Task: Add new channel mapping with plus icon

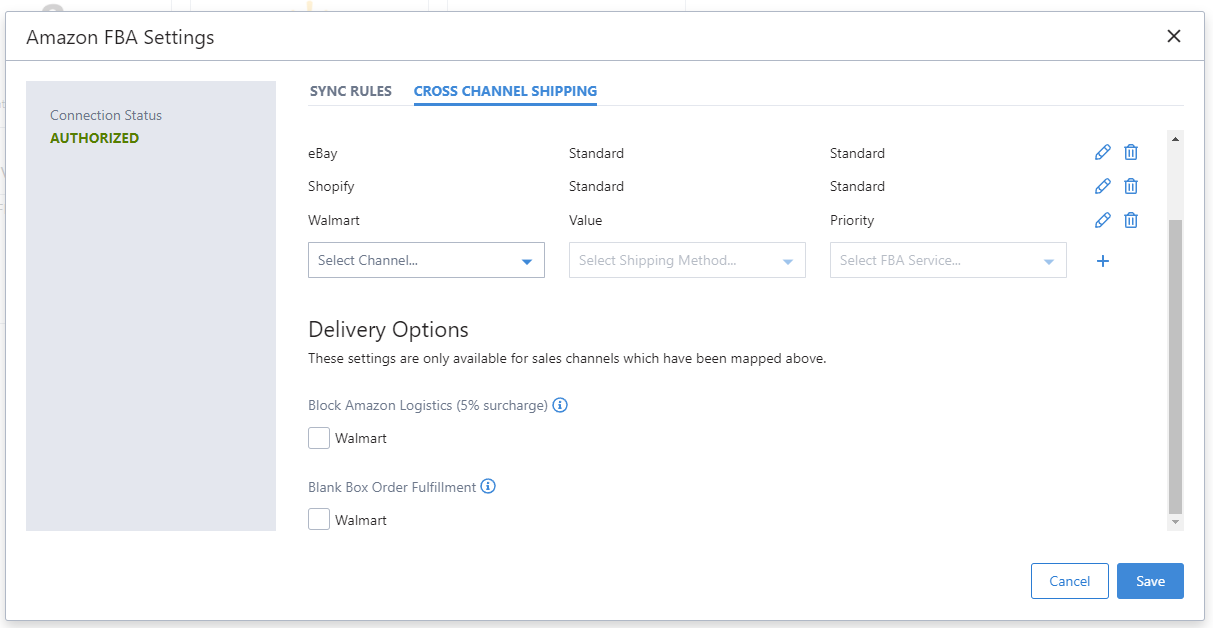Action: [1103, 261]
